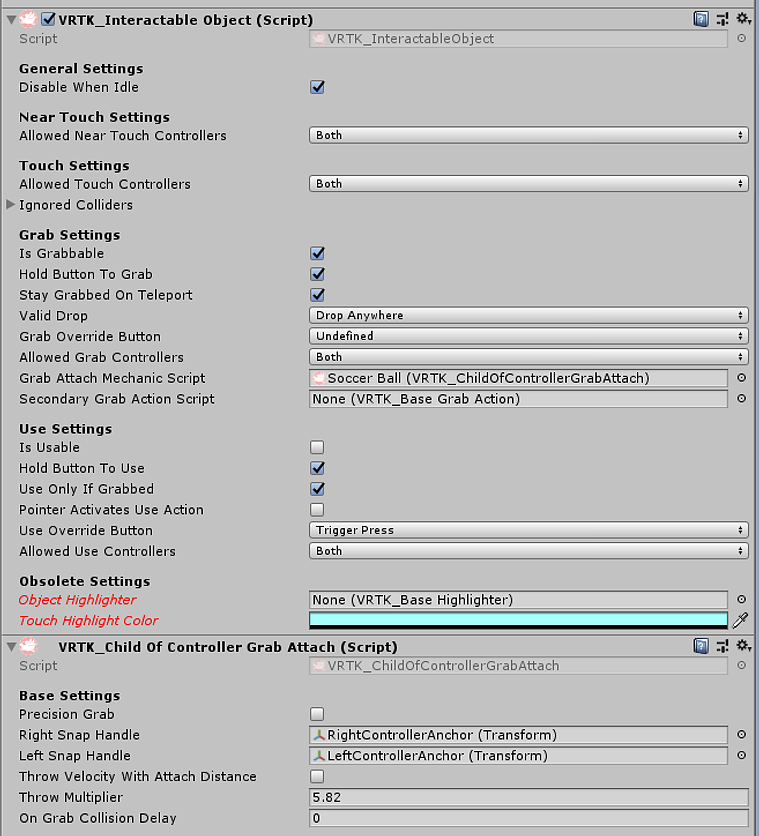Expand the Ignored Colliders list
The height and width of the screenshot is (836, 759).
click(x=10, y=205)
